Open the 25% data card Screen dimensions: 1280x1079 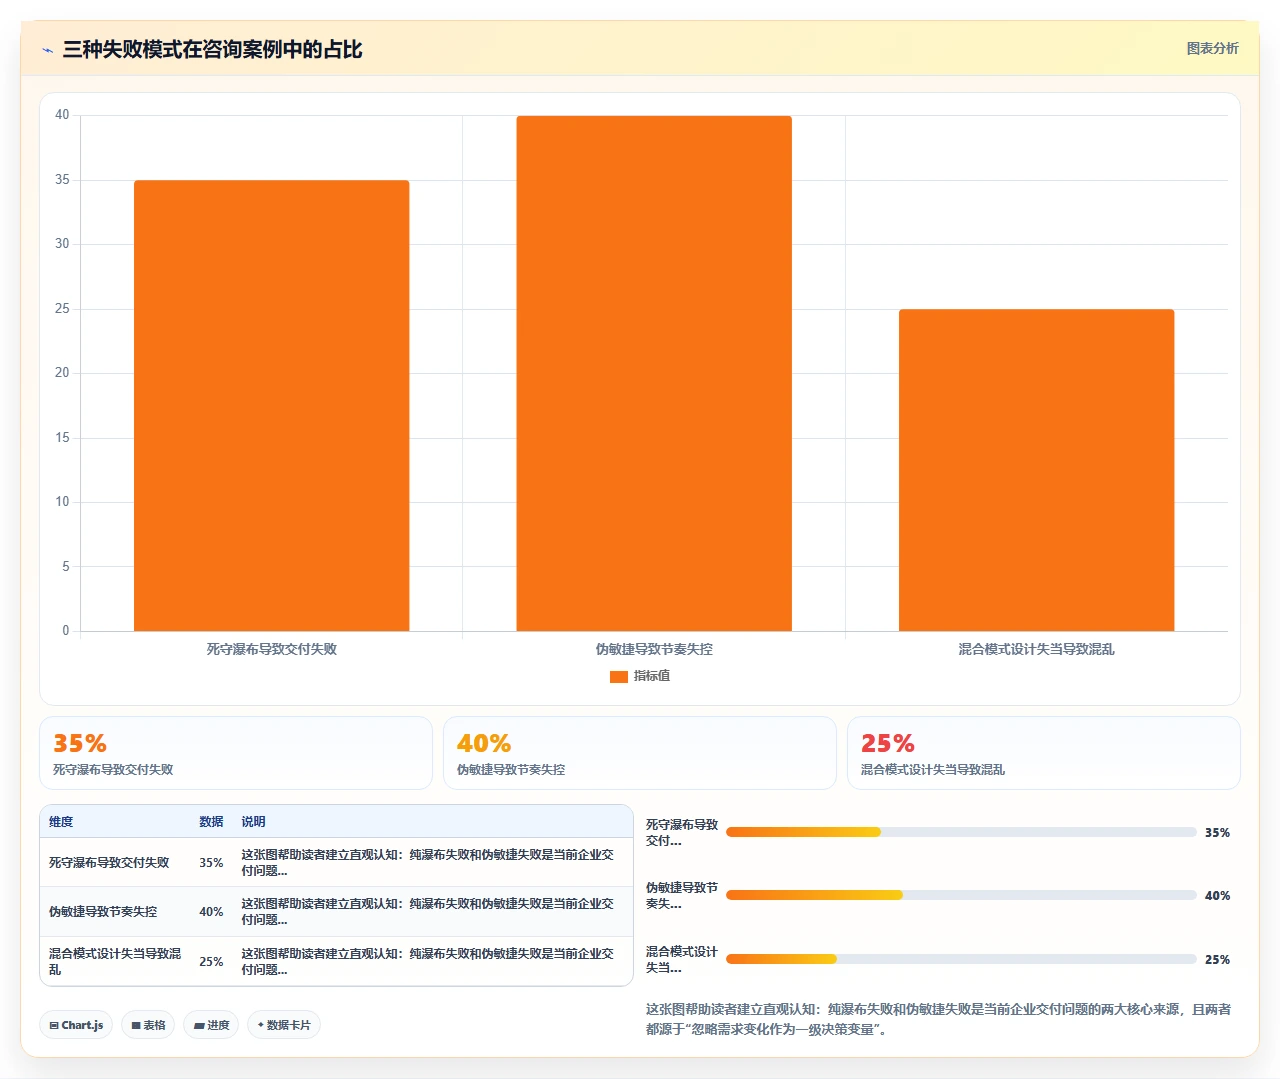click(x=1044, y=753)
